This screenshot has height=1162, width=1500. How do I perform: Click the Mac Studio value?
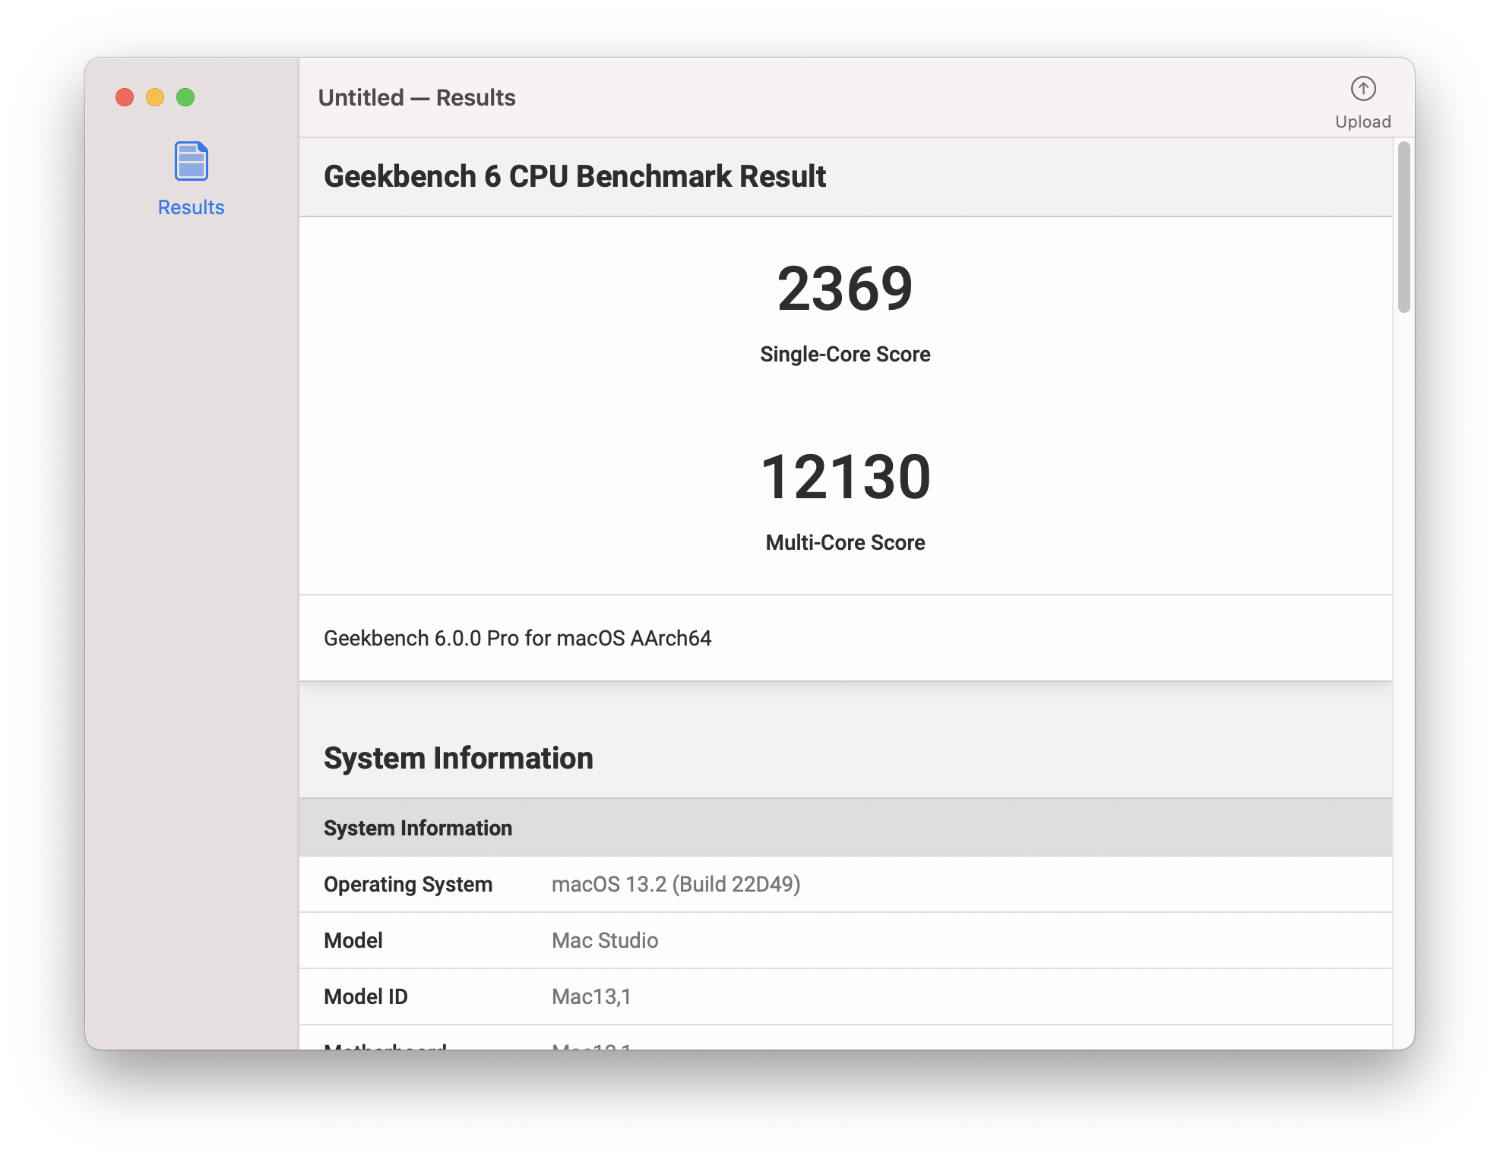pos(605,940)
